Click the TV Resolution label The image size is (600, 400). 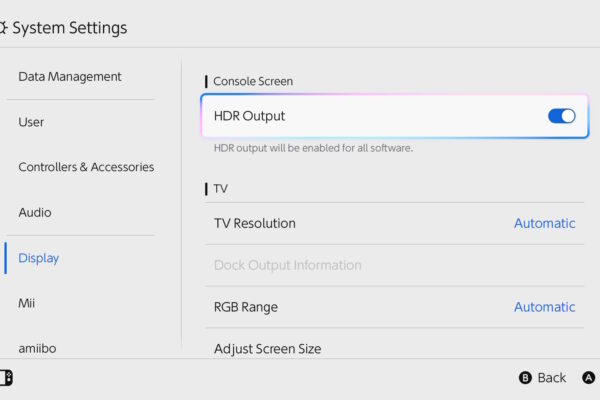click(x=254, y=223)
